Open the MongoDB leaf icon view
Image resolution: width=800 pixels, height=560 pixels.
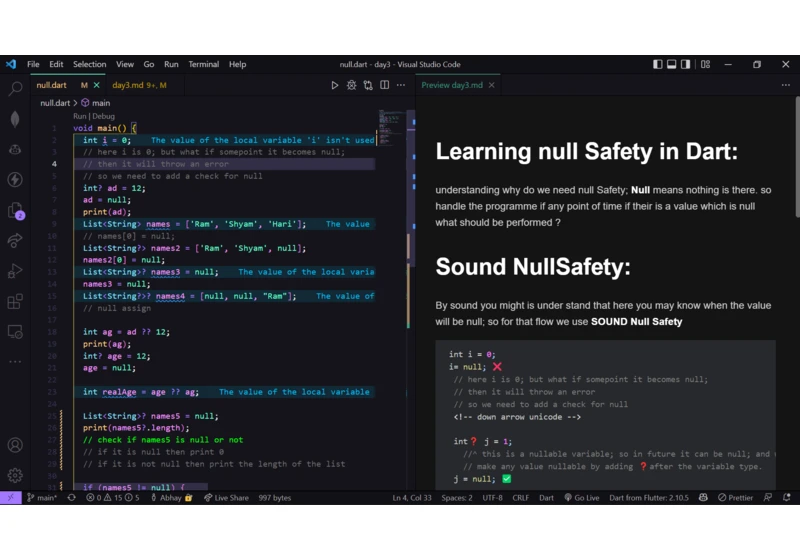[x=15, y=119]
